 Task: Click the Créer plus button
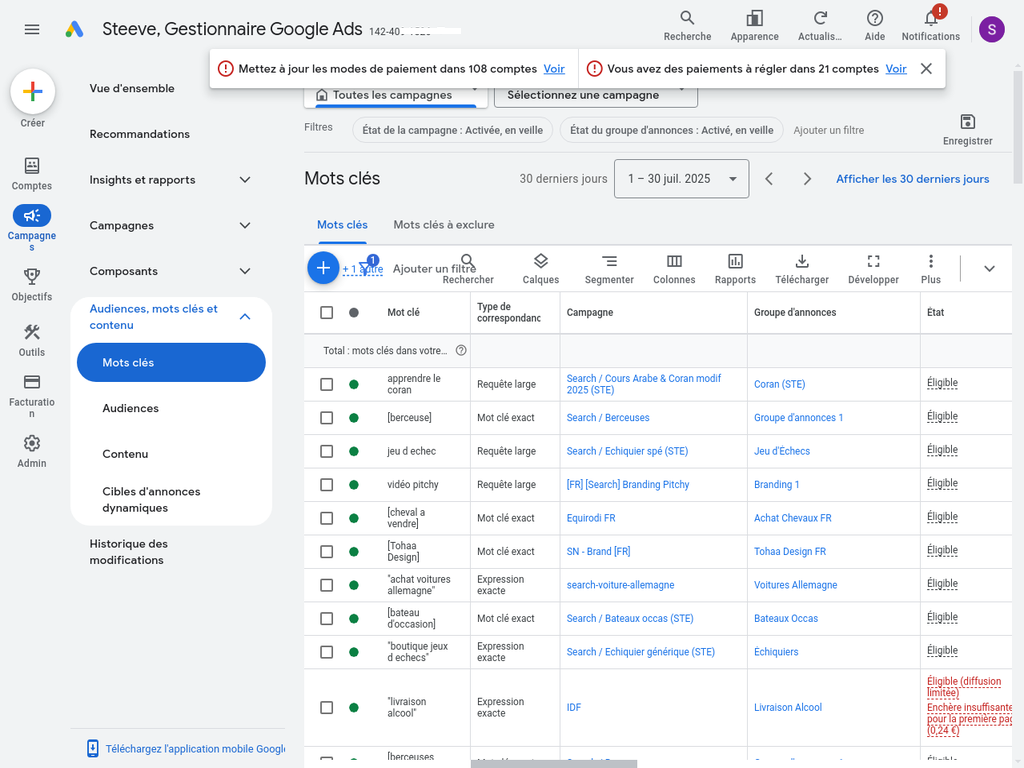tap(33, 91)
